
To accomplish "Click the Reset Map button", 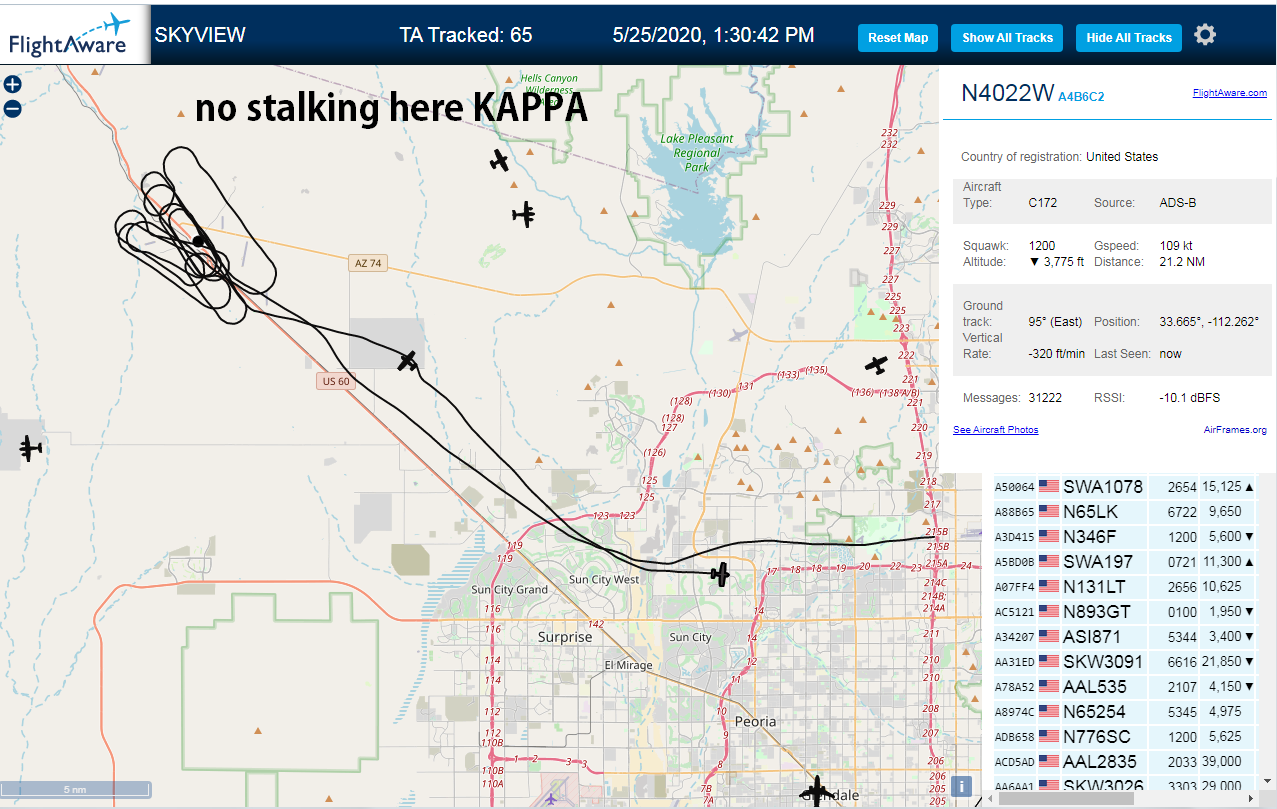I will click(x=898, y=38).
